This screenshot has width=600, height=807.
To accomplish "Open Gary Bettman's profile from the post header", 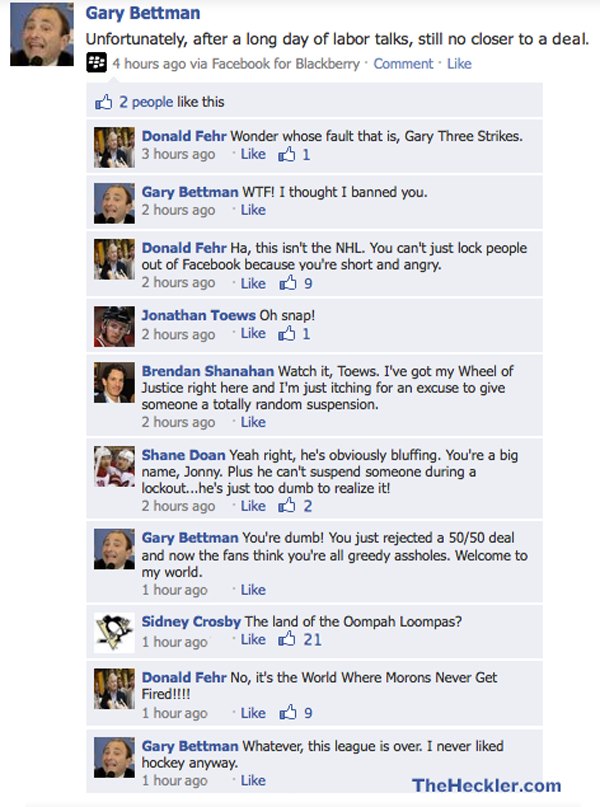I will coord(143,13).
